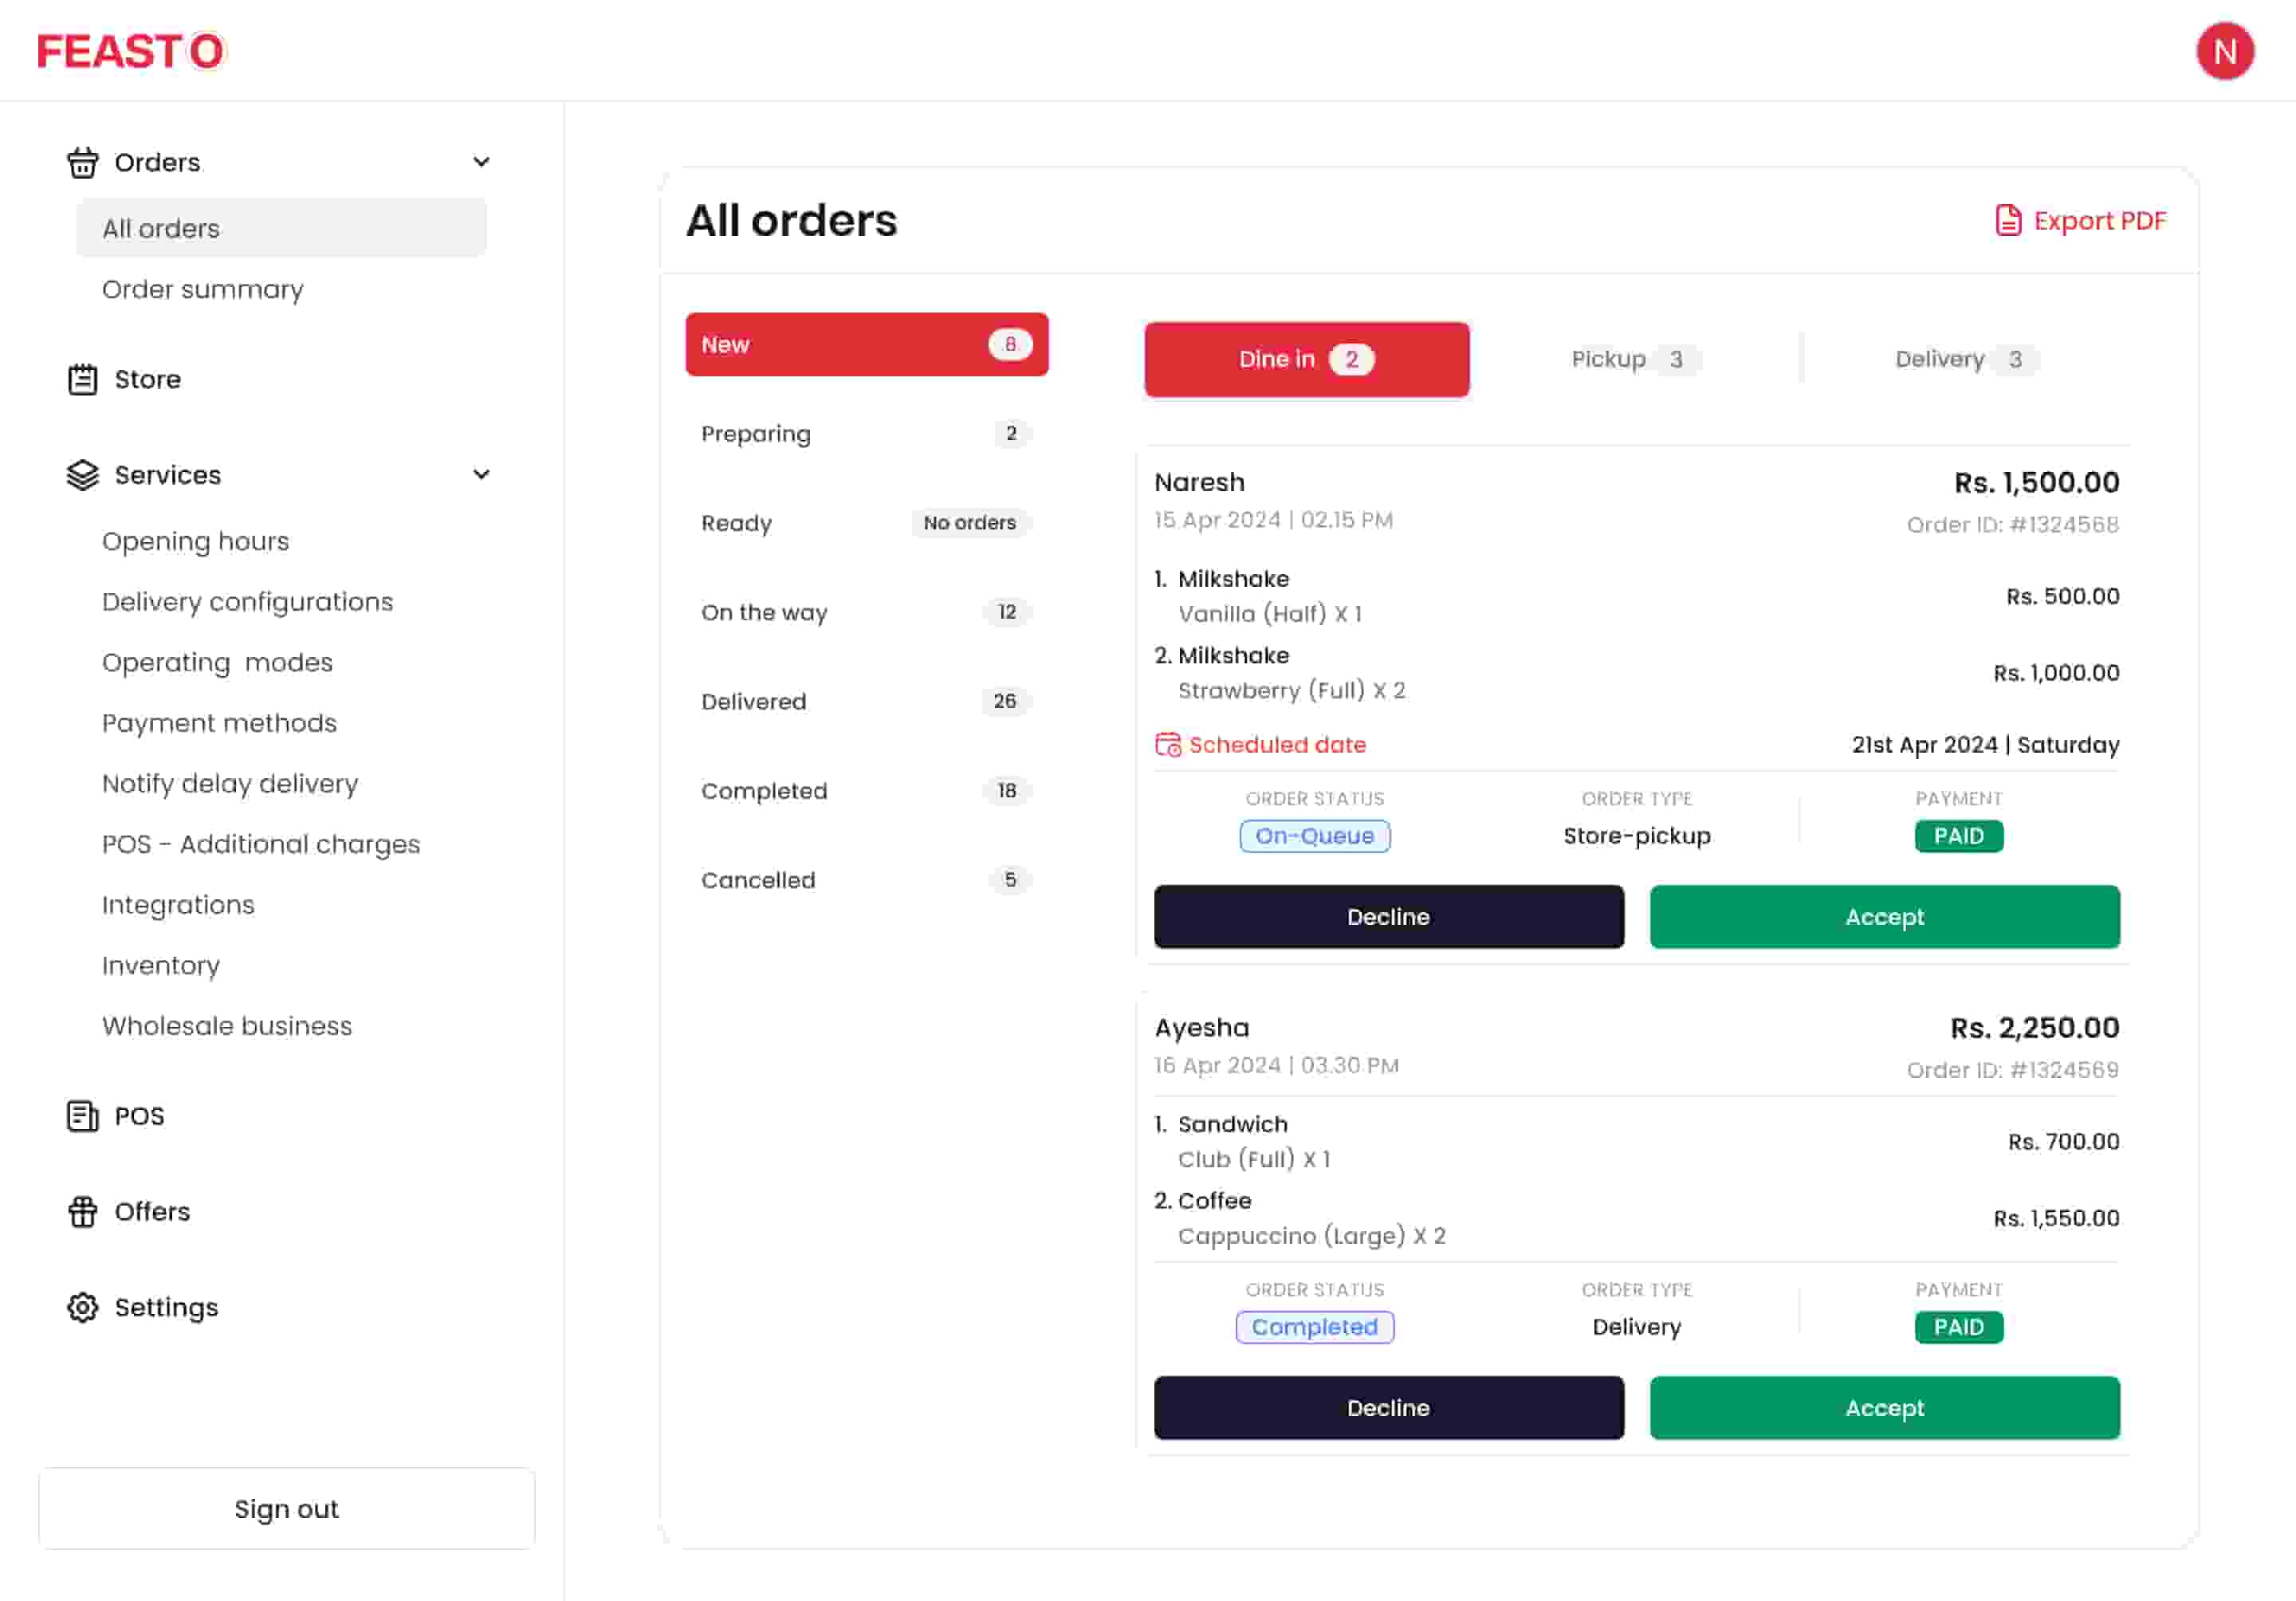This screenshot has width=2296, height=1601.
Task: Click the Settings gear icon
Action: coord(82,1307)
